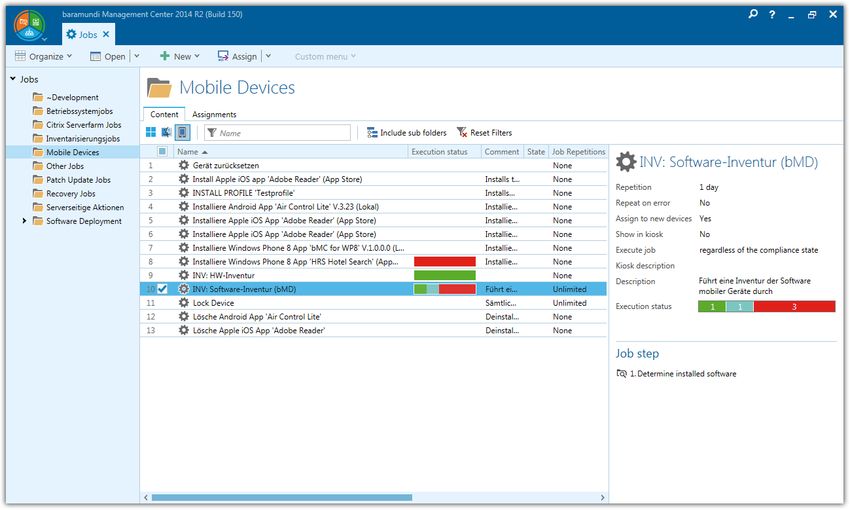Image resolution: width=850 pixels, height=510 pixels.
Task: Switch to the Assignments tab
Action: tap(214, 114)
